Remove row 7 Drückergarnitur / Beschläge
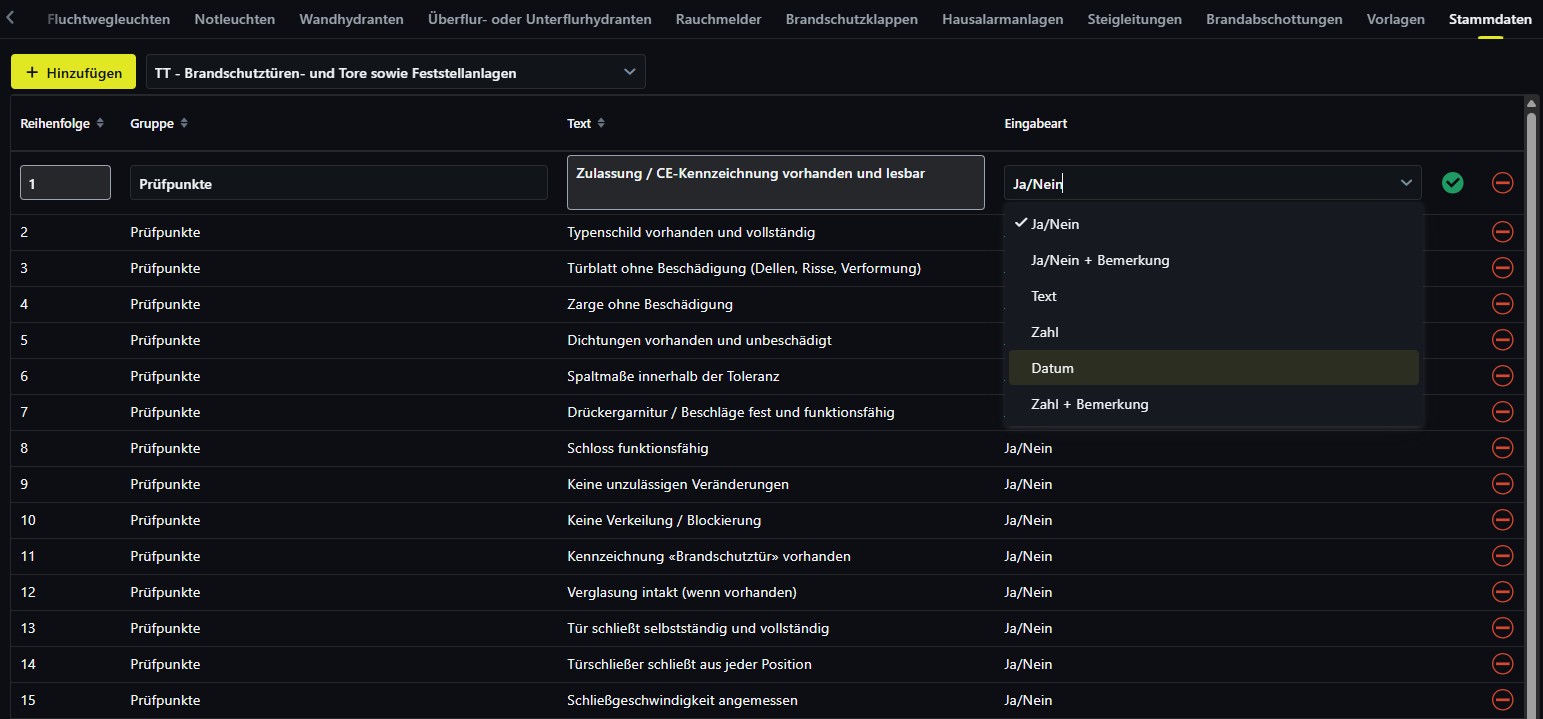1543x719 pixels. pos(1502,412)
